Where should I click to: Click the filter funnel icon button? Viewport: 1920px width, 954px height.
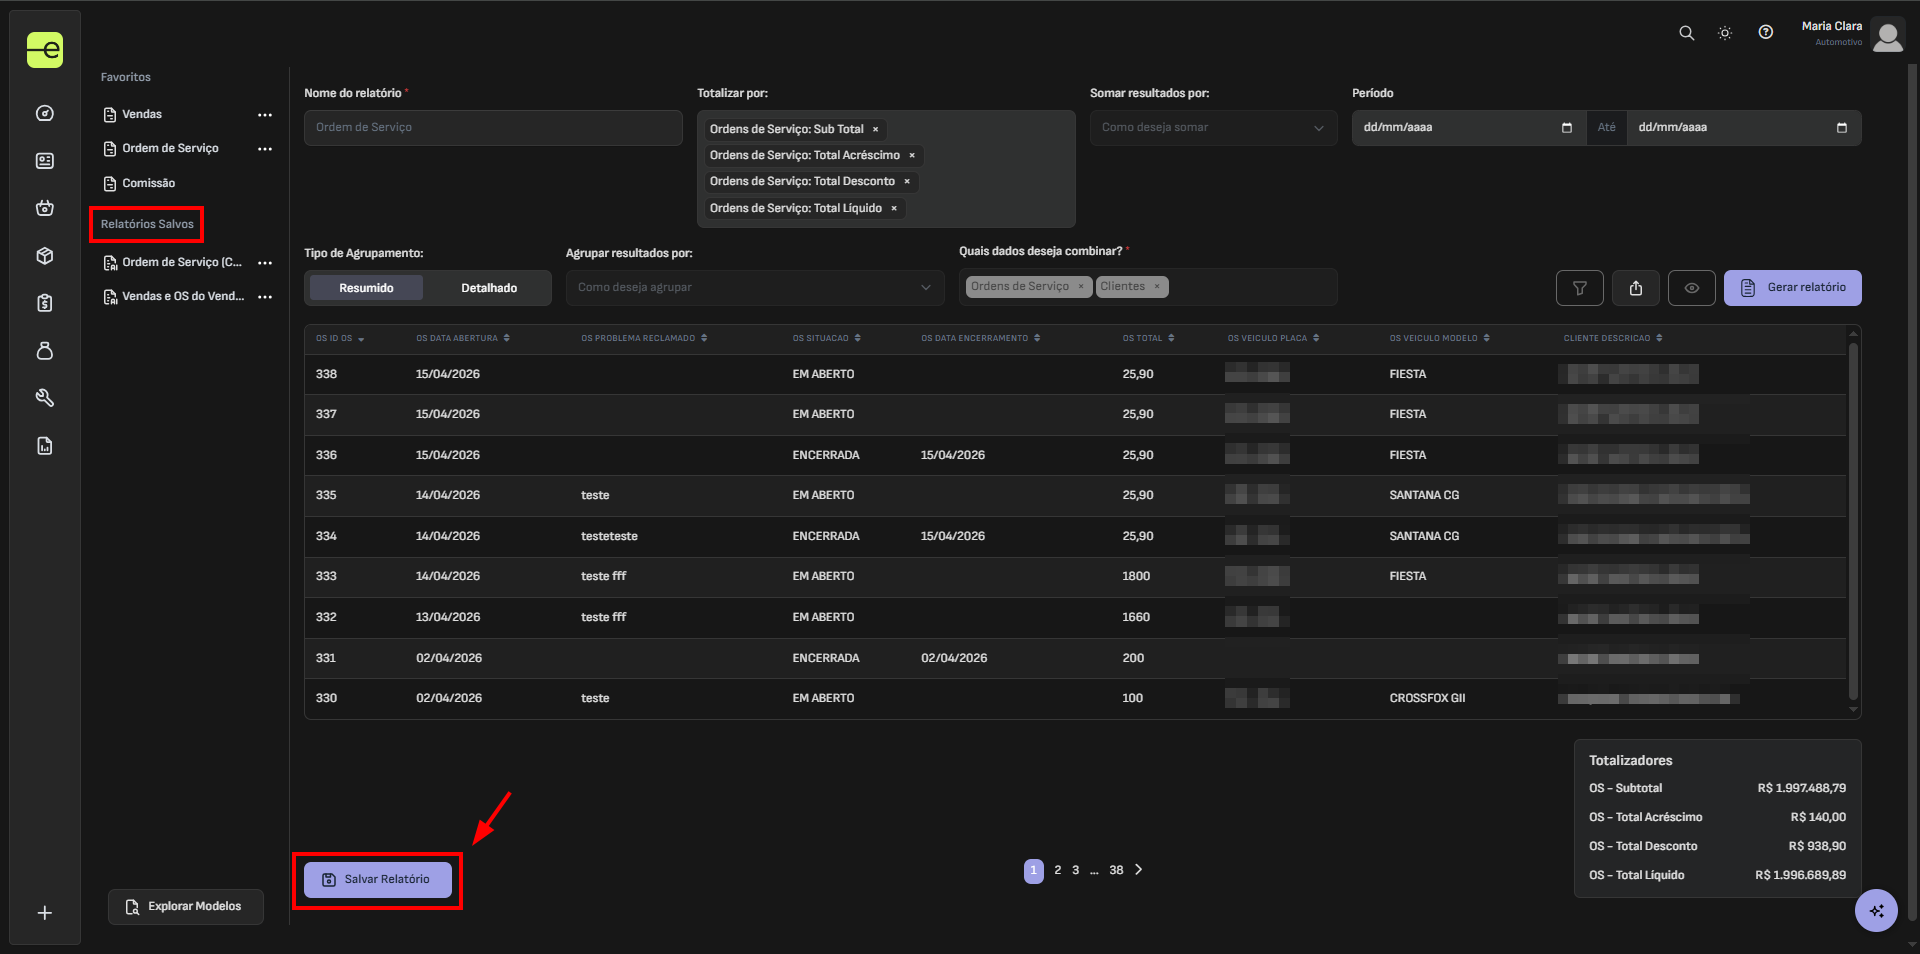click(x=1579, y=288)
